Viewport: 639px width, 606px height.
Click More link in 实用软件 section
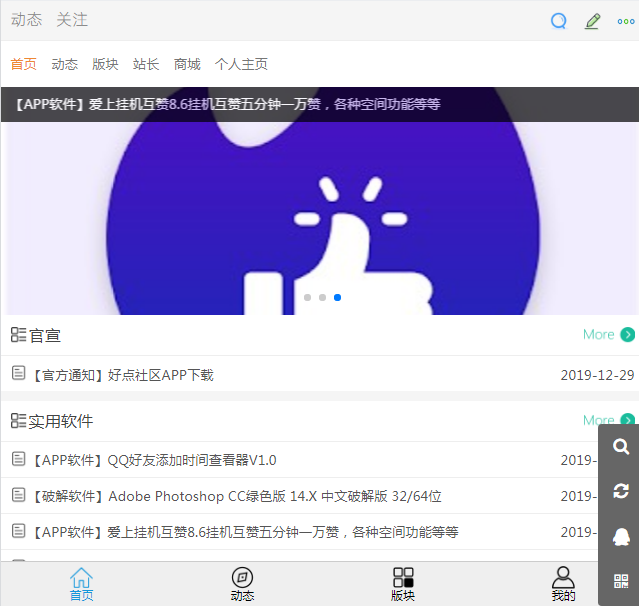[x=599, y=420]
